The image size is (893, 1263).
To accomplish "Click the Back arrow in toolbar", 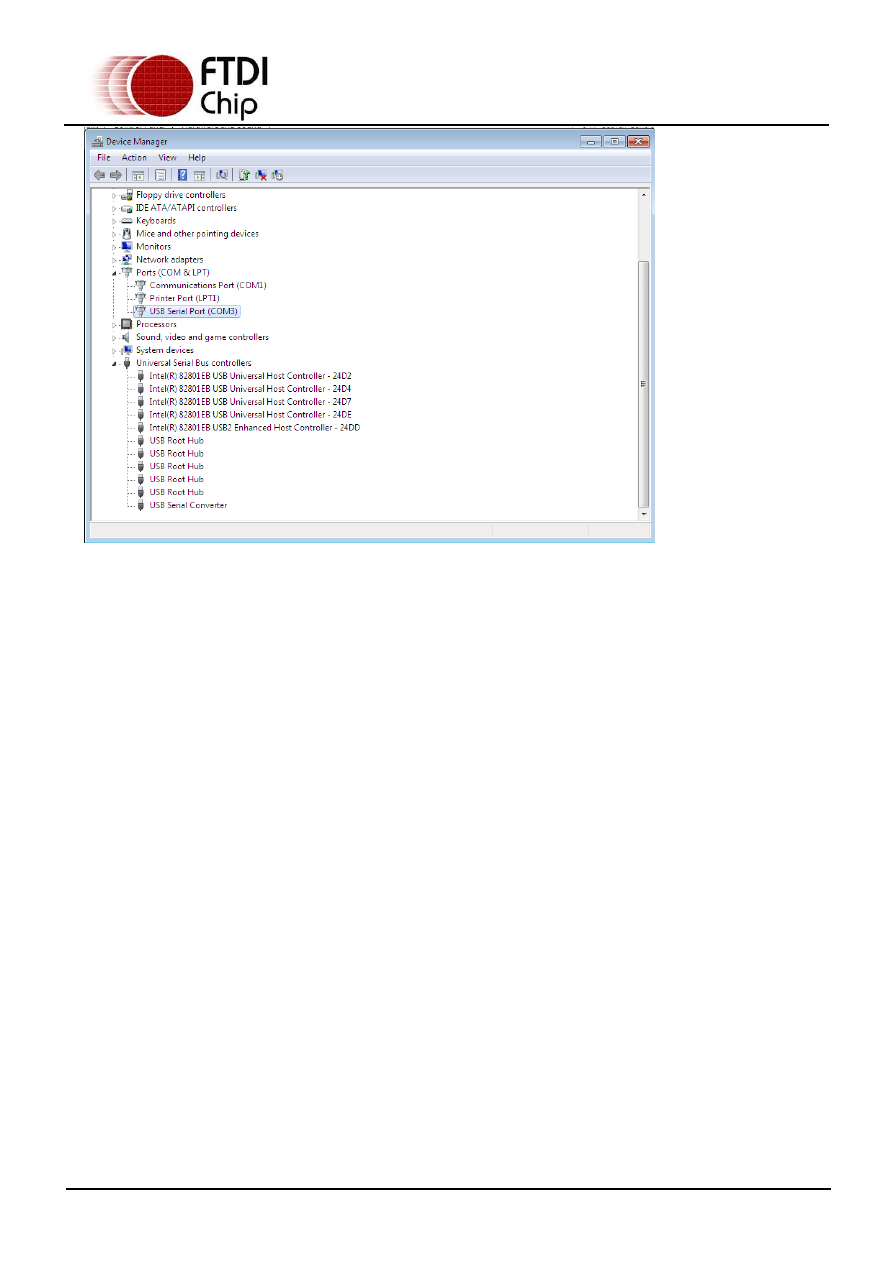I will 99,175.
